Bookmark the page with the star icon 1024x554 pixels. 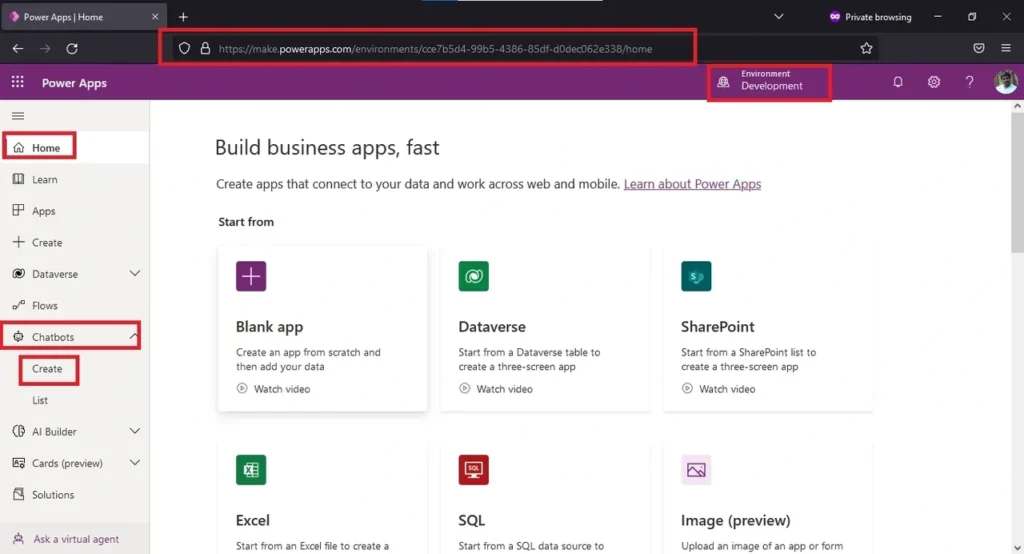866,48
